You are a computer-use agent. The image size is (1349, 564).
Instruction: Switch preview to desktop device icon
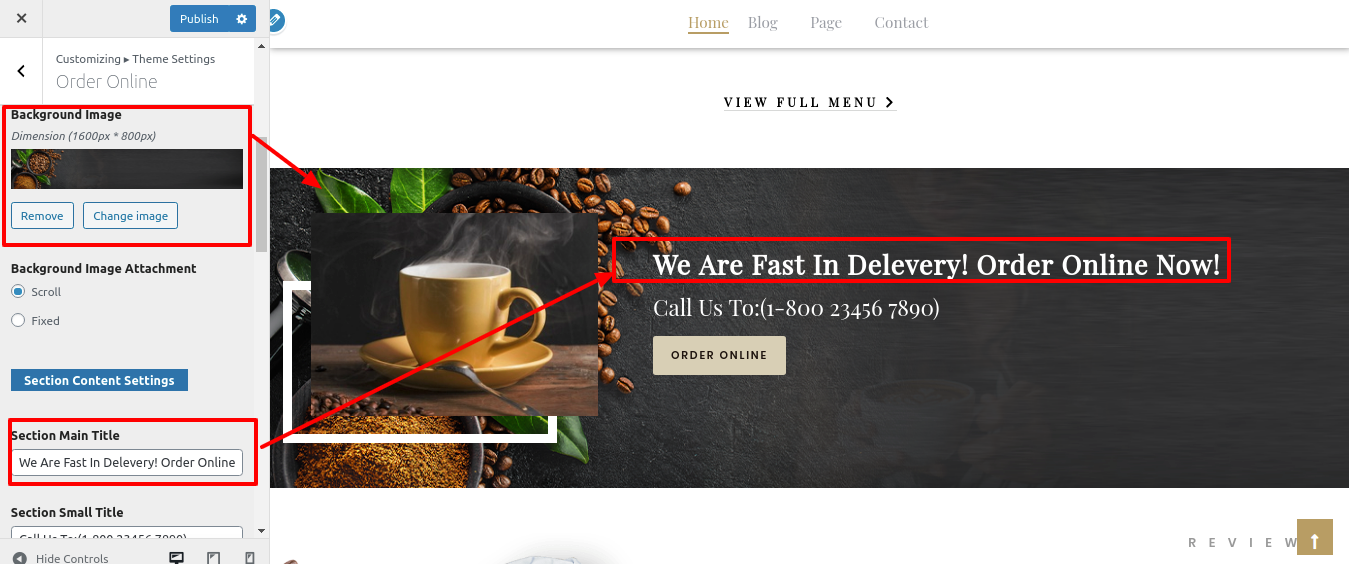pyautogui.click(x=177, y=558)
